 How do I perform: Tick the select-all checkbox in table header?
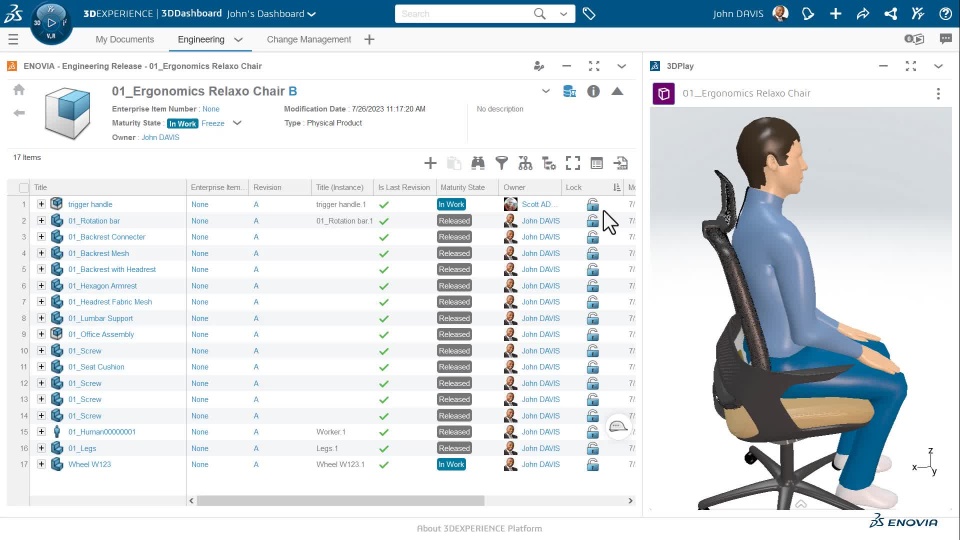23,187
